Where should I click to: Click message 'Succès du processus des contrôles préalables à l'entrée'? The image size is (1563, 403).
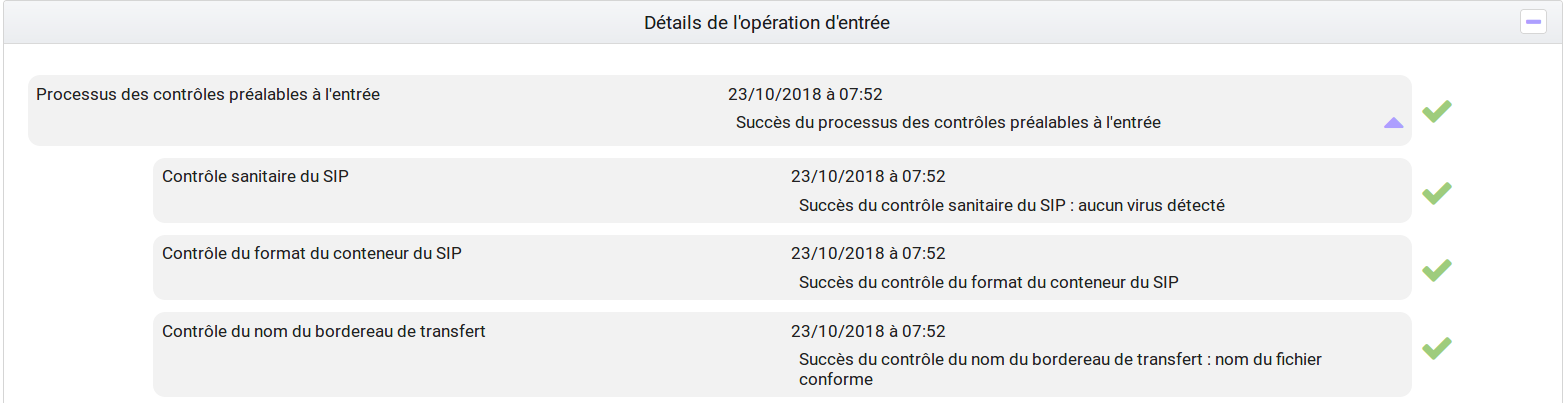click(x=948, y=123)
